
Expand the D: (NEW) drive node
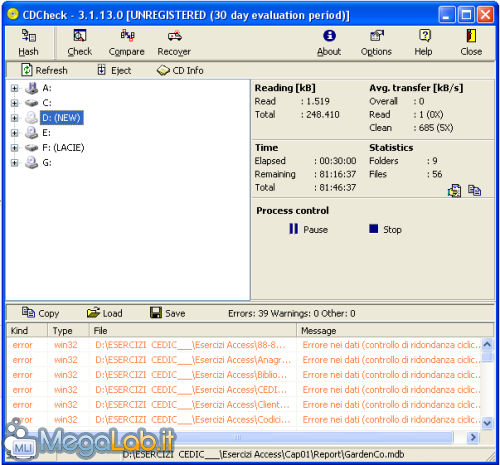pos(14,118)
